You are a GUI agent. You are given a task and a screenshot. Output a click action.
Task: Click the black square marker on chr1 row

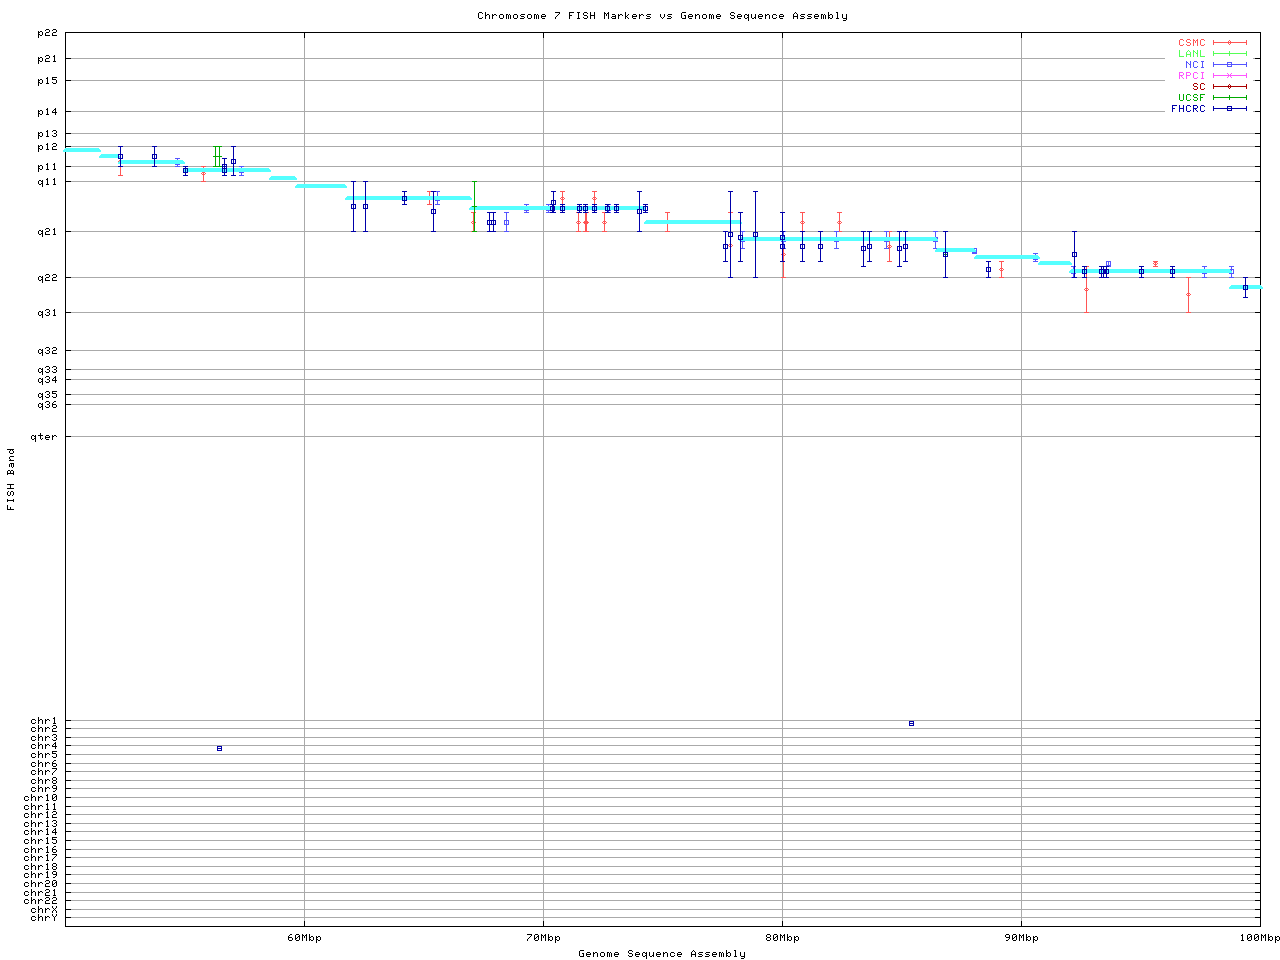[911, 723]
